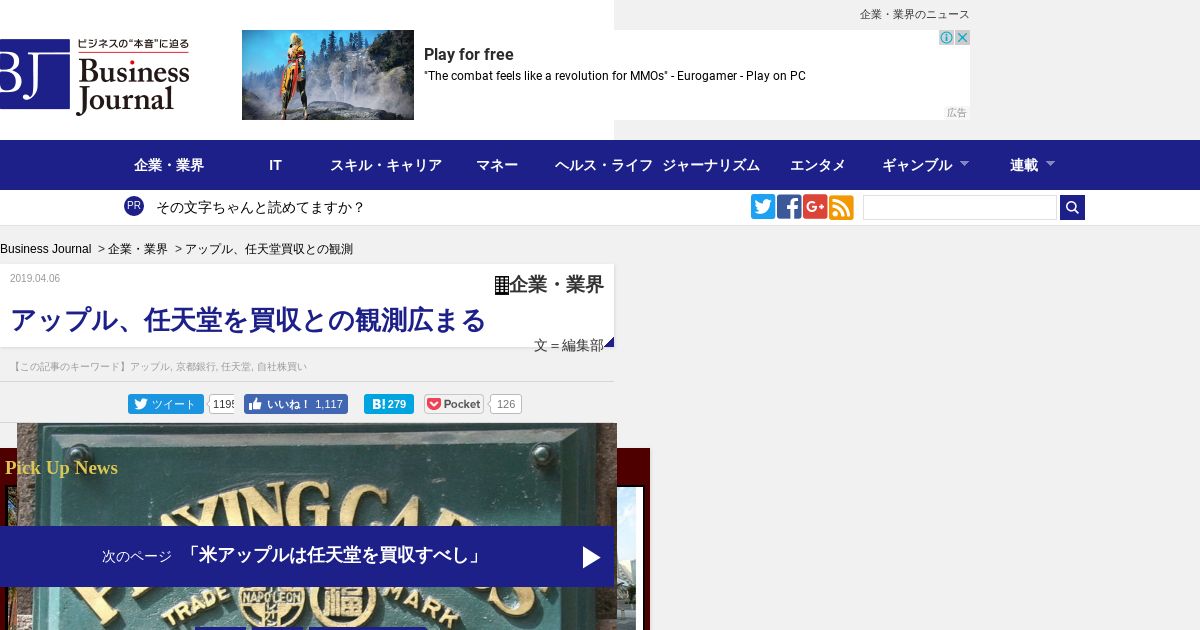Click the Hatena B! 279 bookmark button
This screenshot has width=1200, height=630.
(389, 404)
